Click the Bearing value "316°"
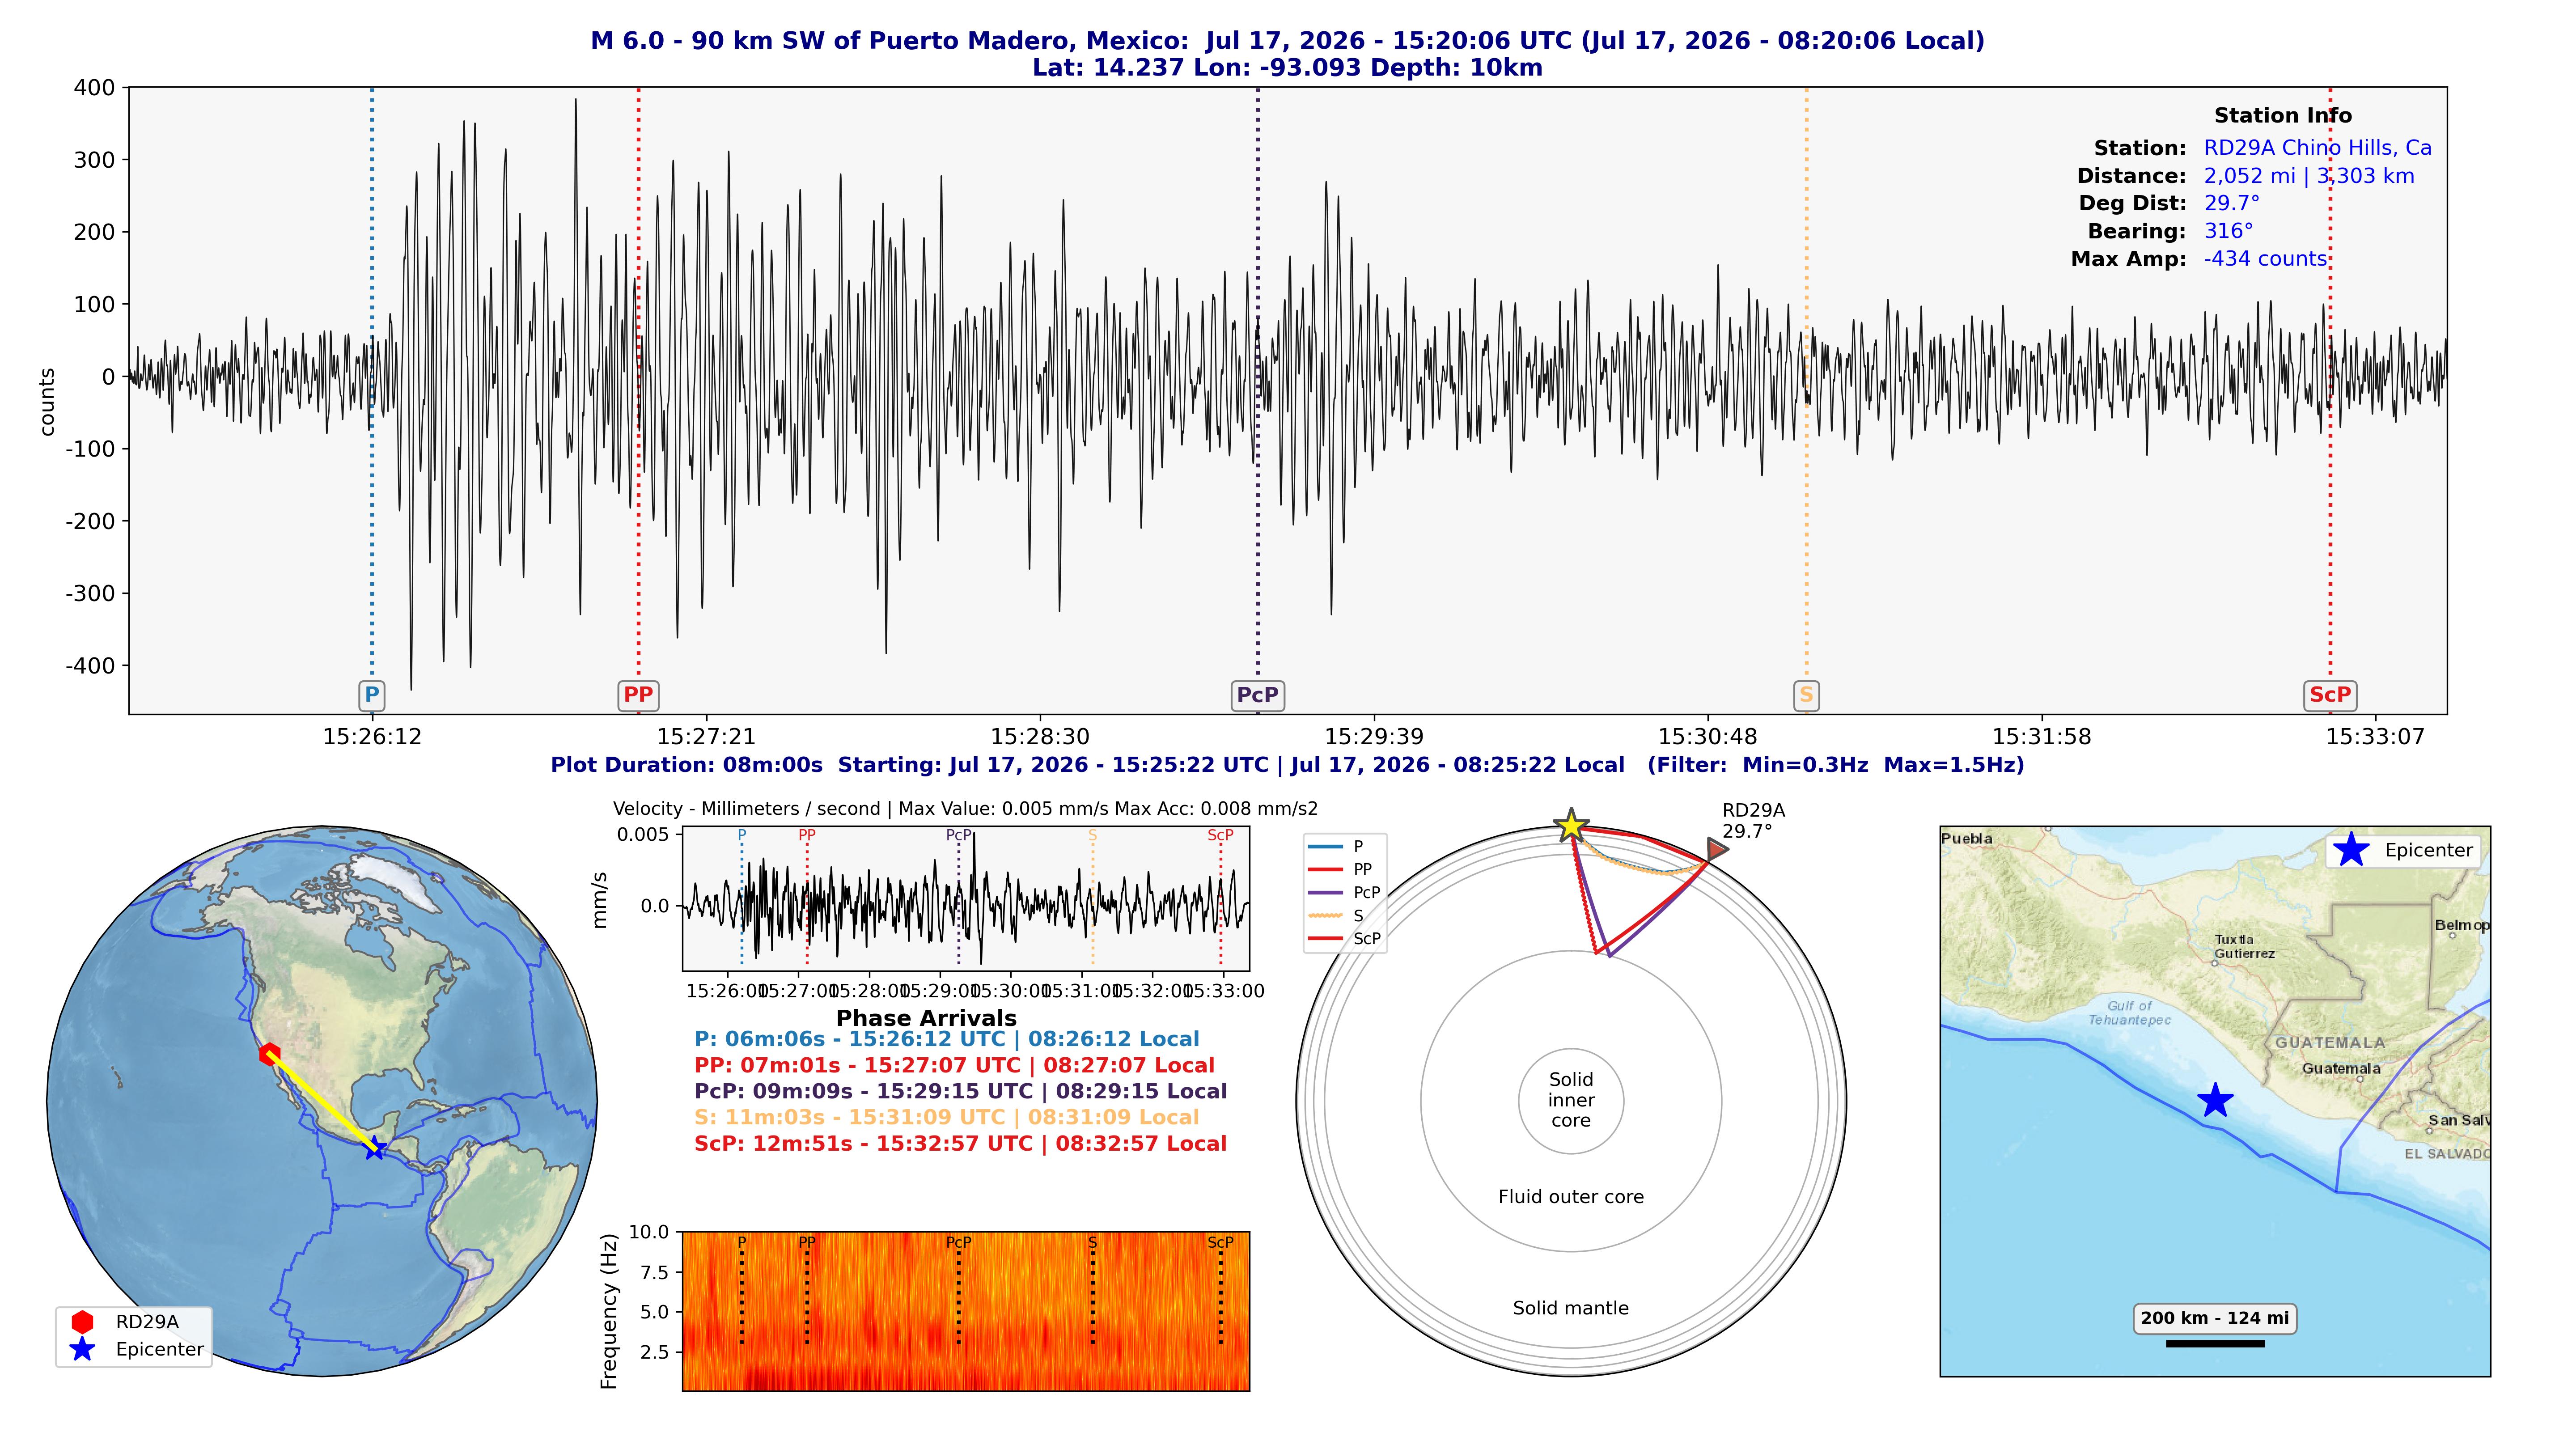The width and height of the screenshot is (2576, 1449). pos(2228,231)
